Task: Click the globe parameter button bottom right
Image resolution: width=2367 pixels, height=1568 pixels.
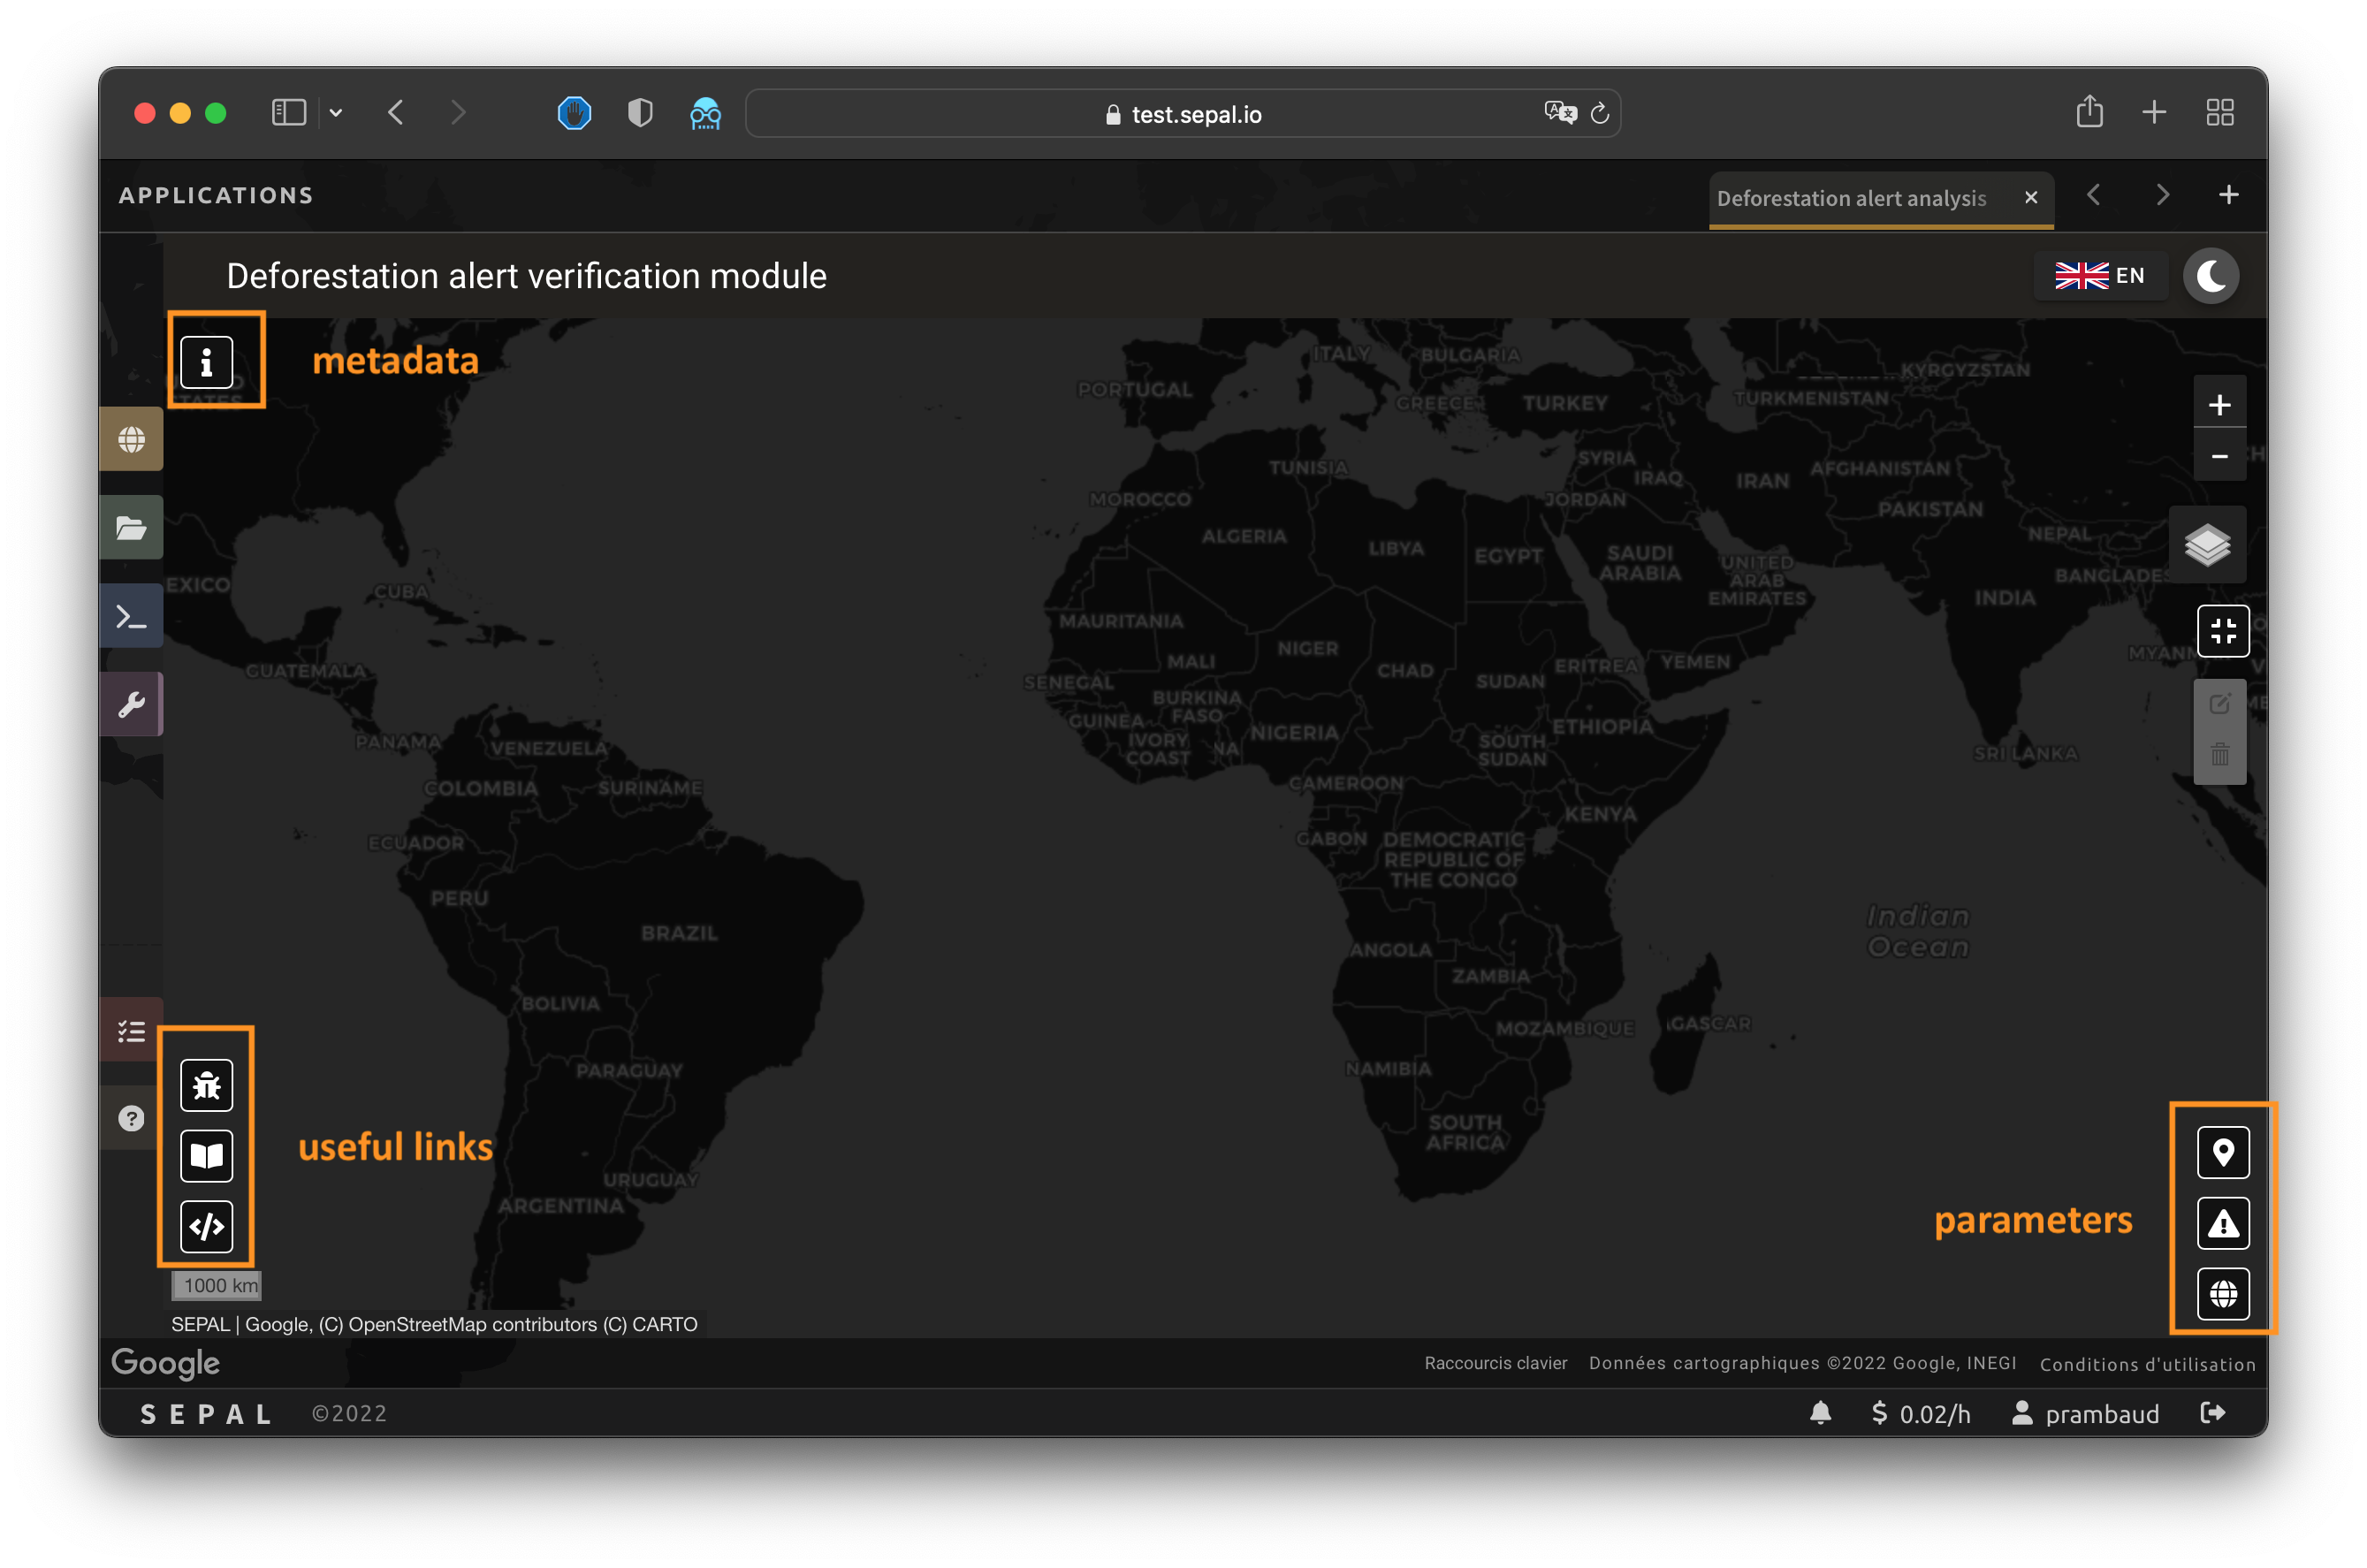Action: tap(2222, 1294)
